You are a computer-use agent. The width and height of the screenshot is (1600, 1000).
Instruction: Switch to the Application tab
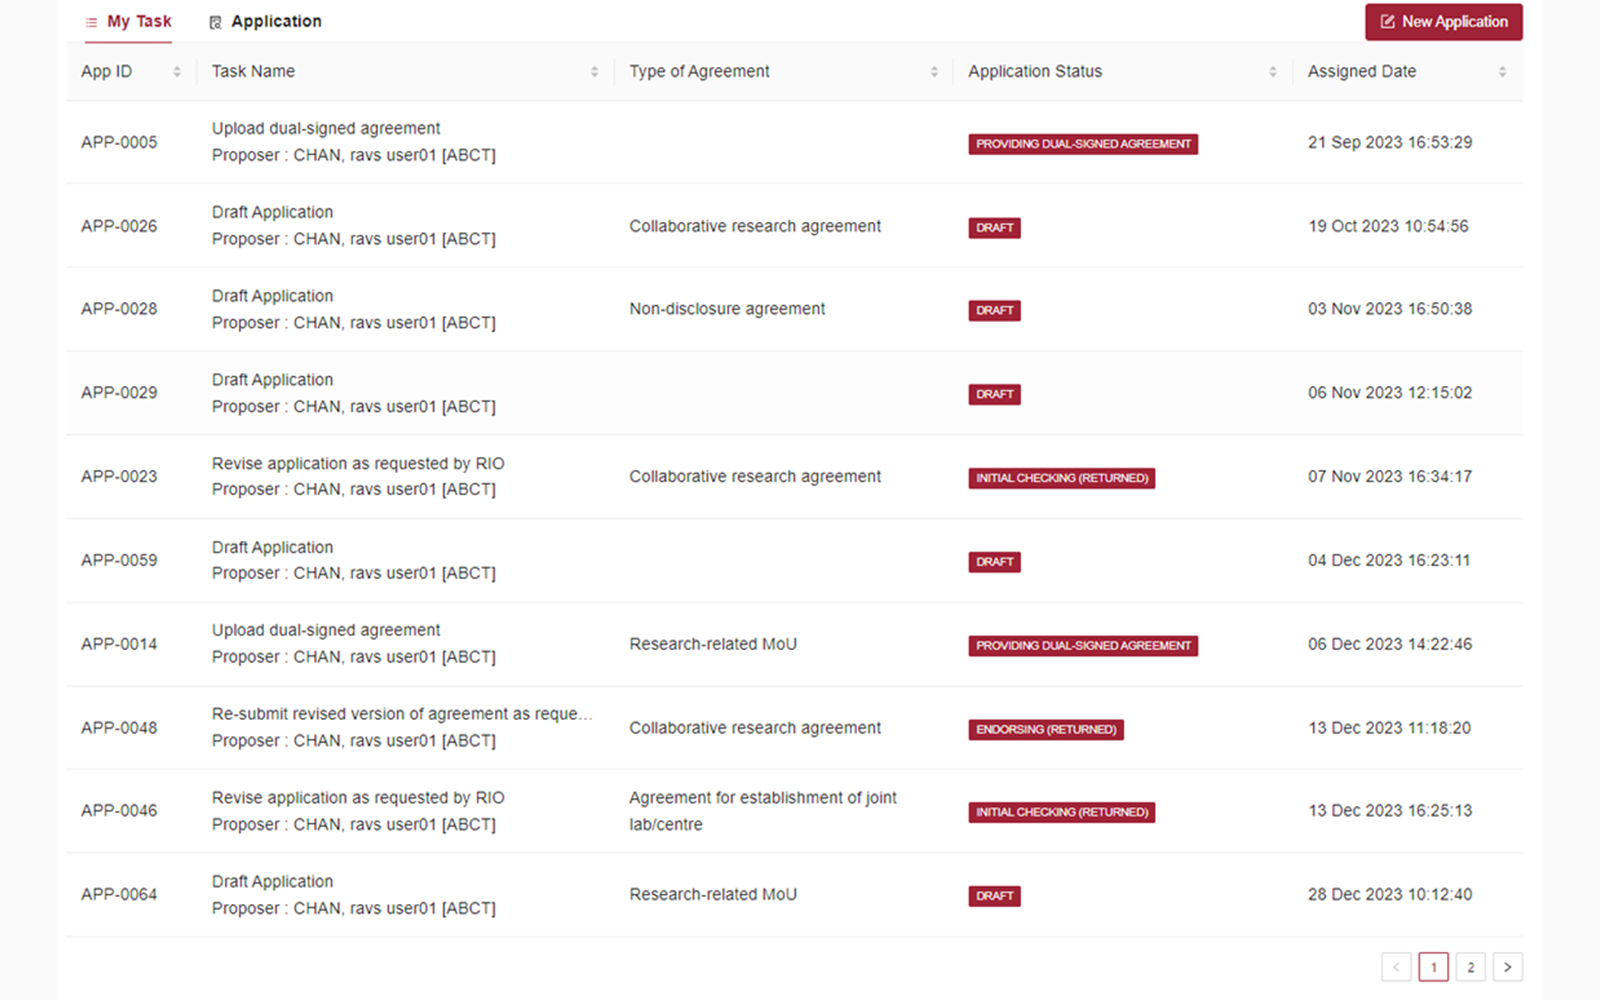275,20
